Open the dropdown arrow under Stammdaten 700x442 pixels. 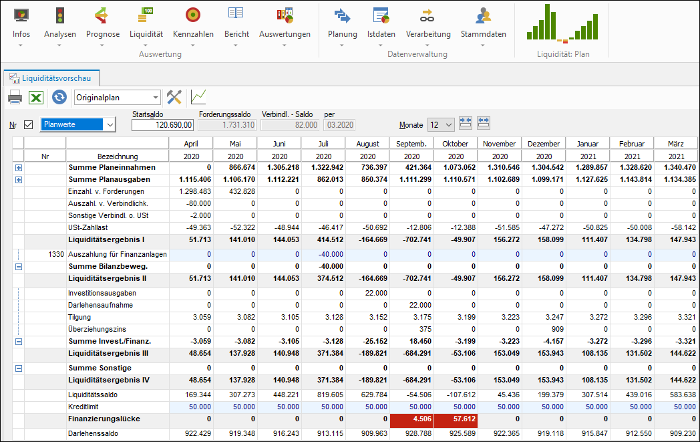point(483,45)
